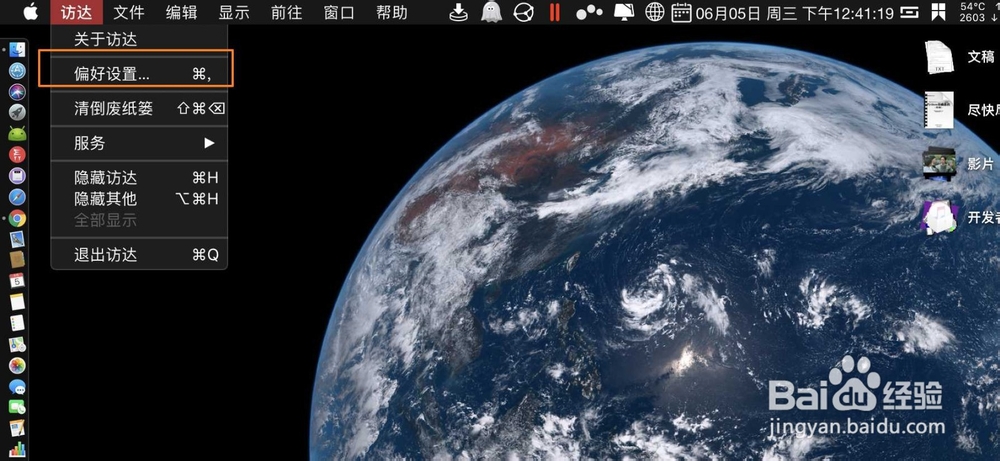Open Notes app in the Dock
Image resolution: width=1000 pixels, height=461 pixels.
[x=17, y=302]
